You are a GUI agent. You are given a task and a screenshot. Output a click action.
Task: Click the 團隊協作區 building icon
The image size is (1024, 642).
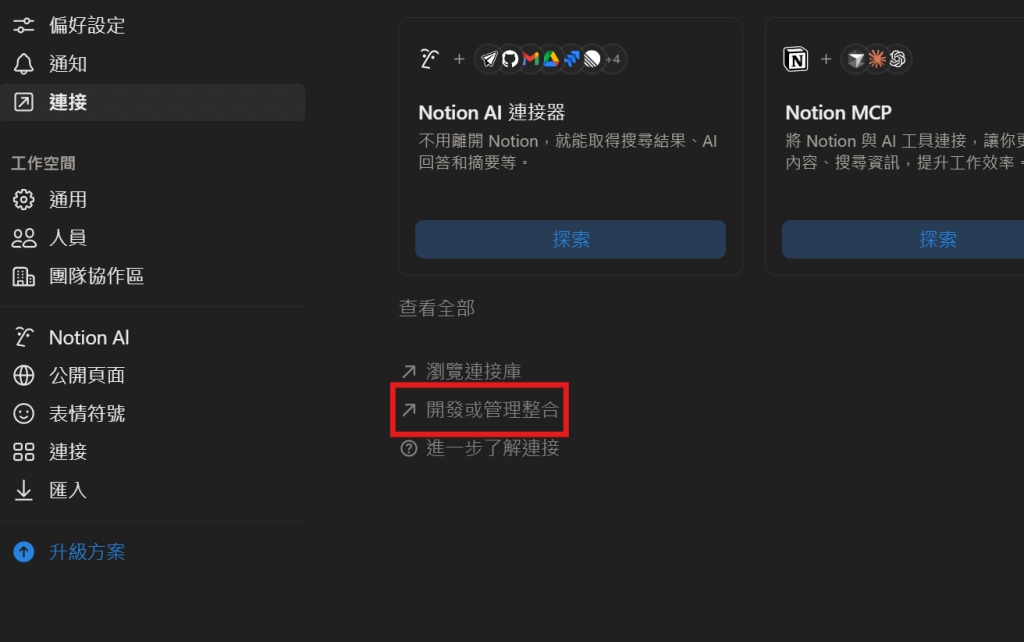(24, 276)
